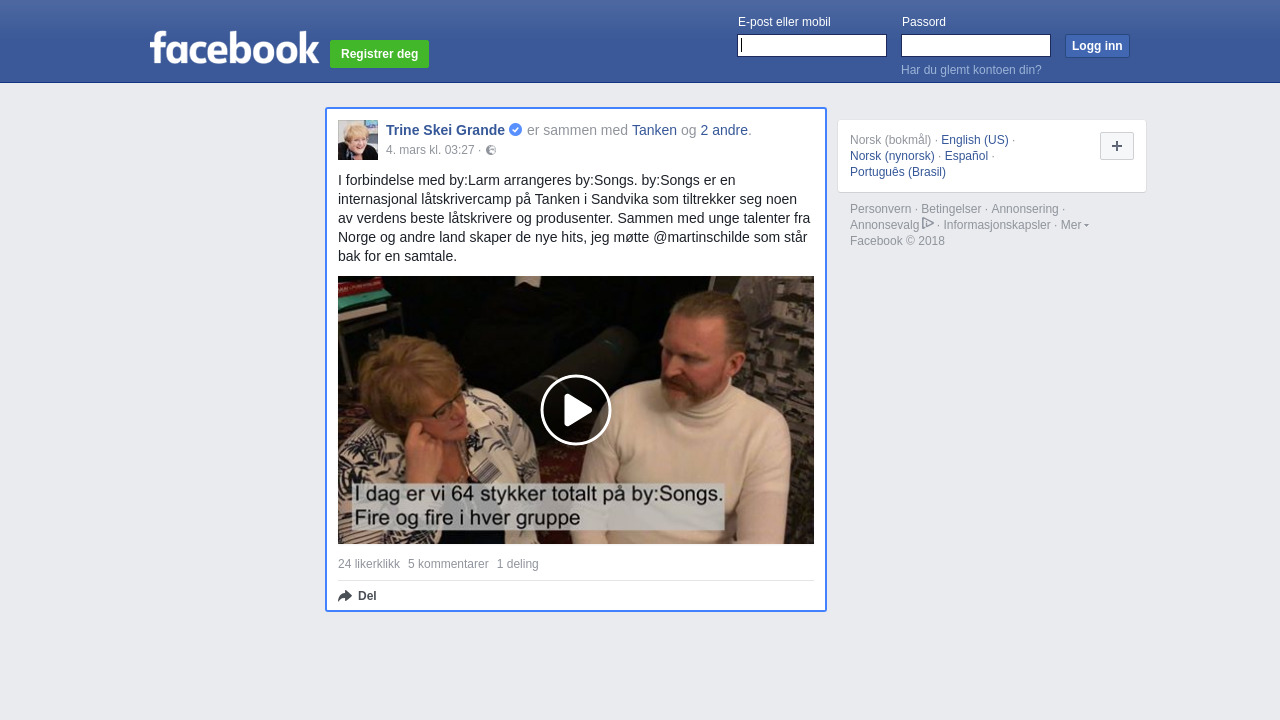This screenshot has width=1280, height=720.
Task: Open the Annonsering footer link
Action: [1025, 209]
